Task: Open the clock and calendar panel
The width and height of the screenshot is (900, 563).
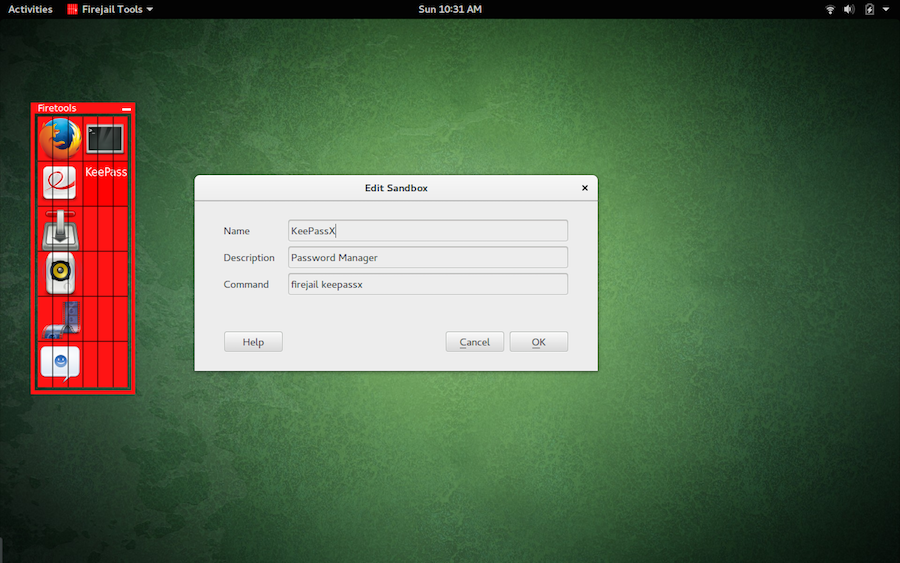Action: (450, 9)
